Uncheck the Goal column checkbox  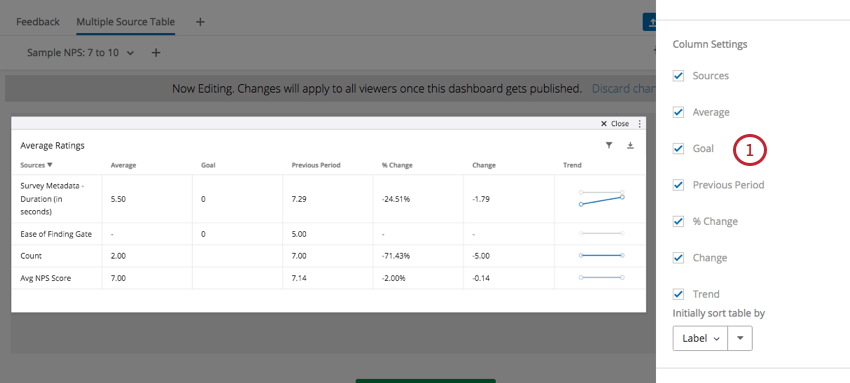point(678,148)
